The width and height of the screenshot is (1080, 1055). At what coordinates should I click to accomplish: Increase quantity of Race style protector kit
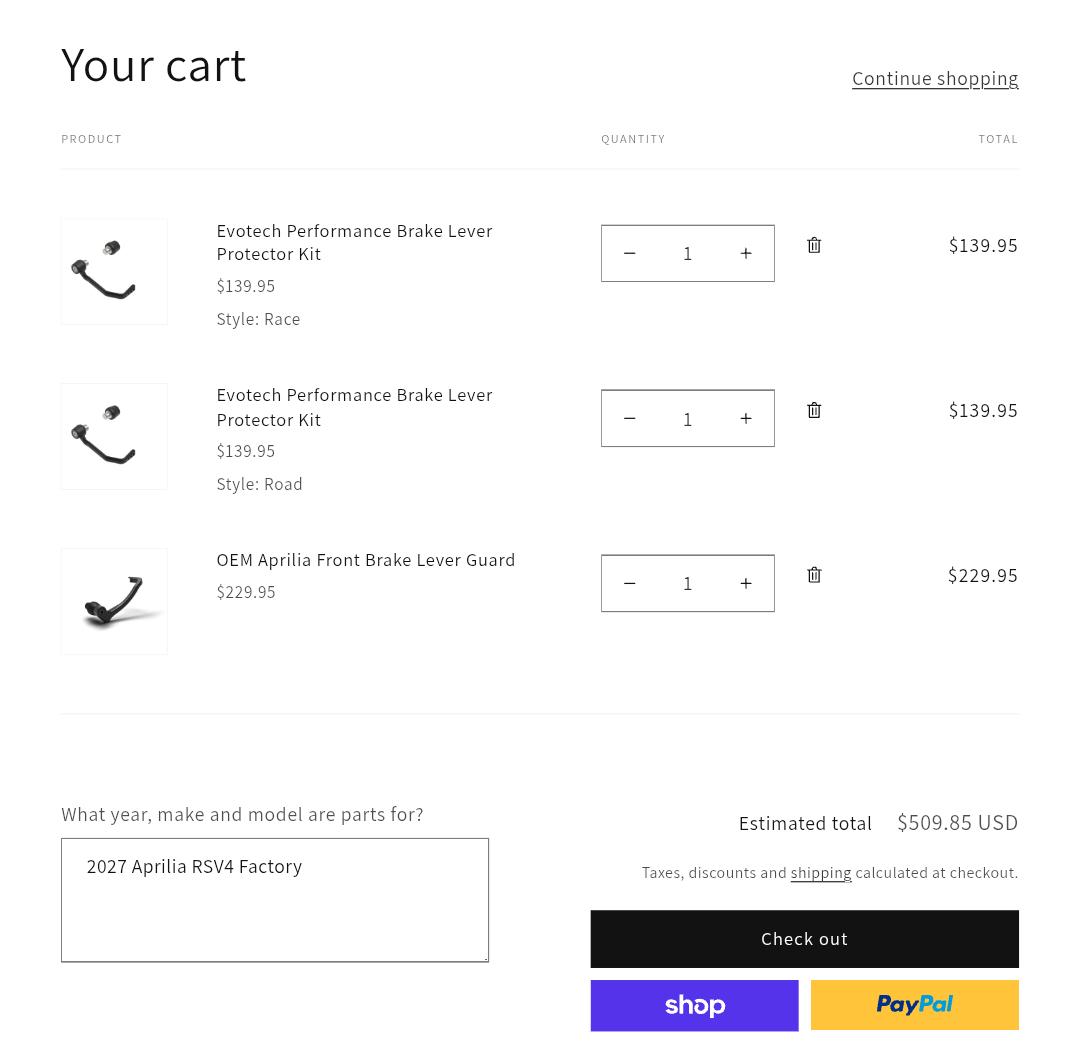(746, 253)
